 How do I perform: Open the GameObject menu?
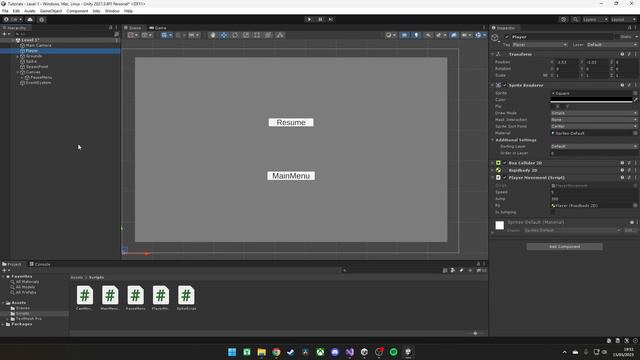pyautogui.click(x=51, y=11)
